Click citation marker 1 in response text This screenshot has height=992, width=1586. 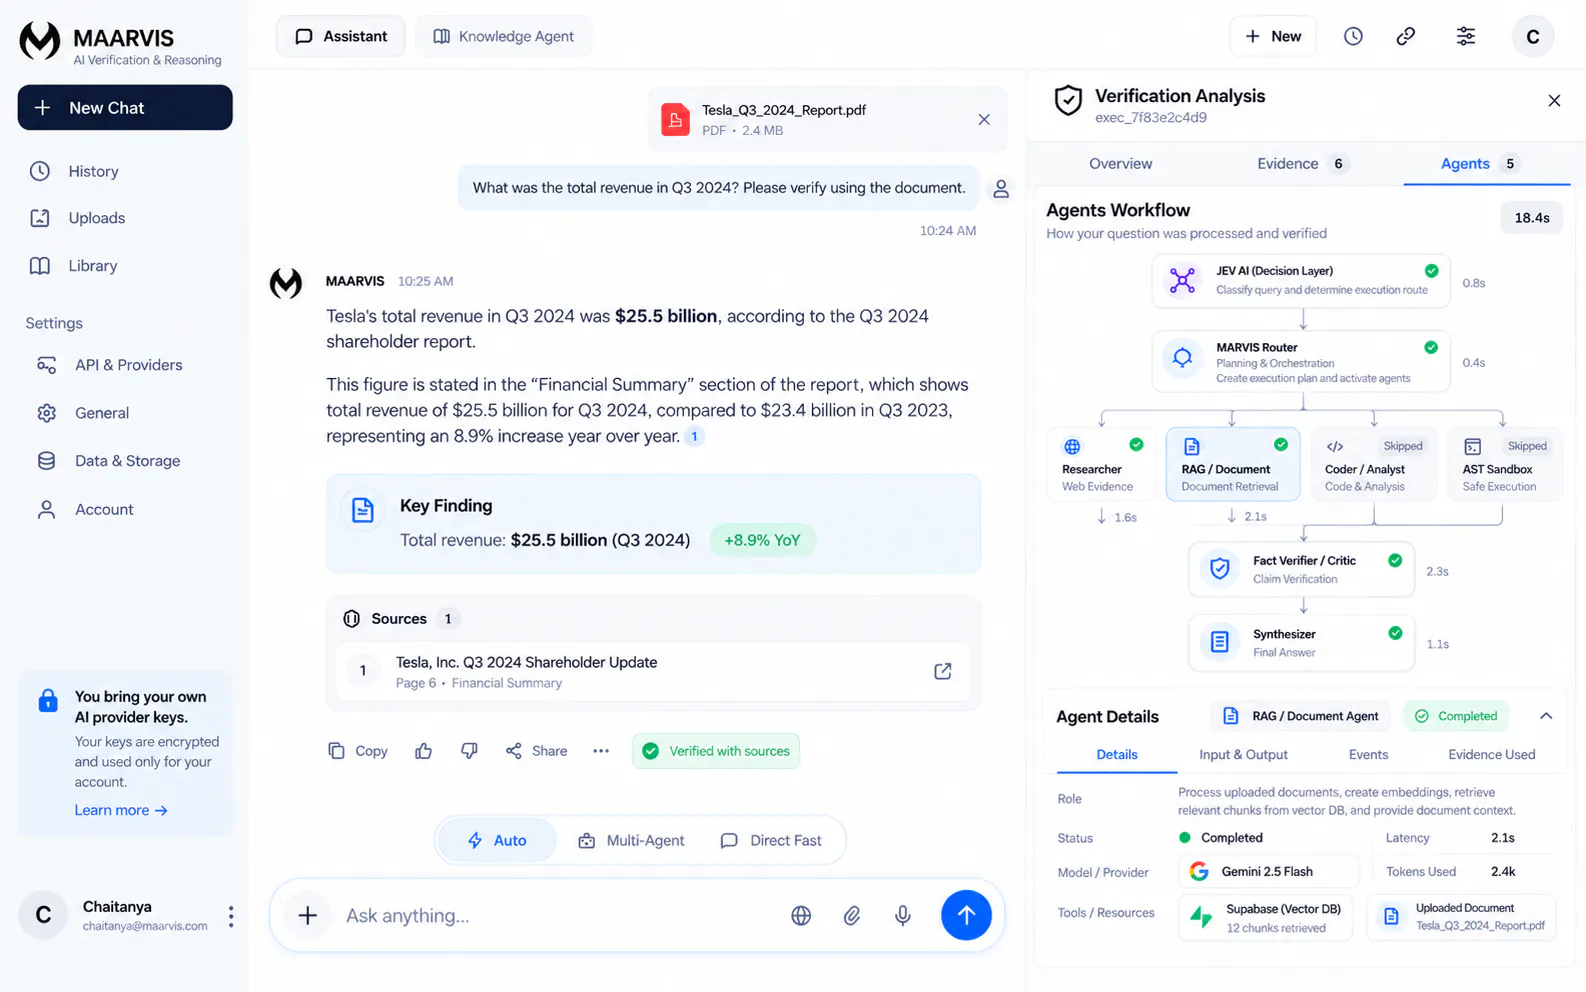(694, 436)
